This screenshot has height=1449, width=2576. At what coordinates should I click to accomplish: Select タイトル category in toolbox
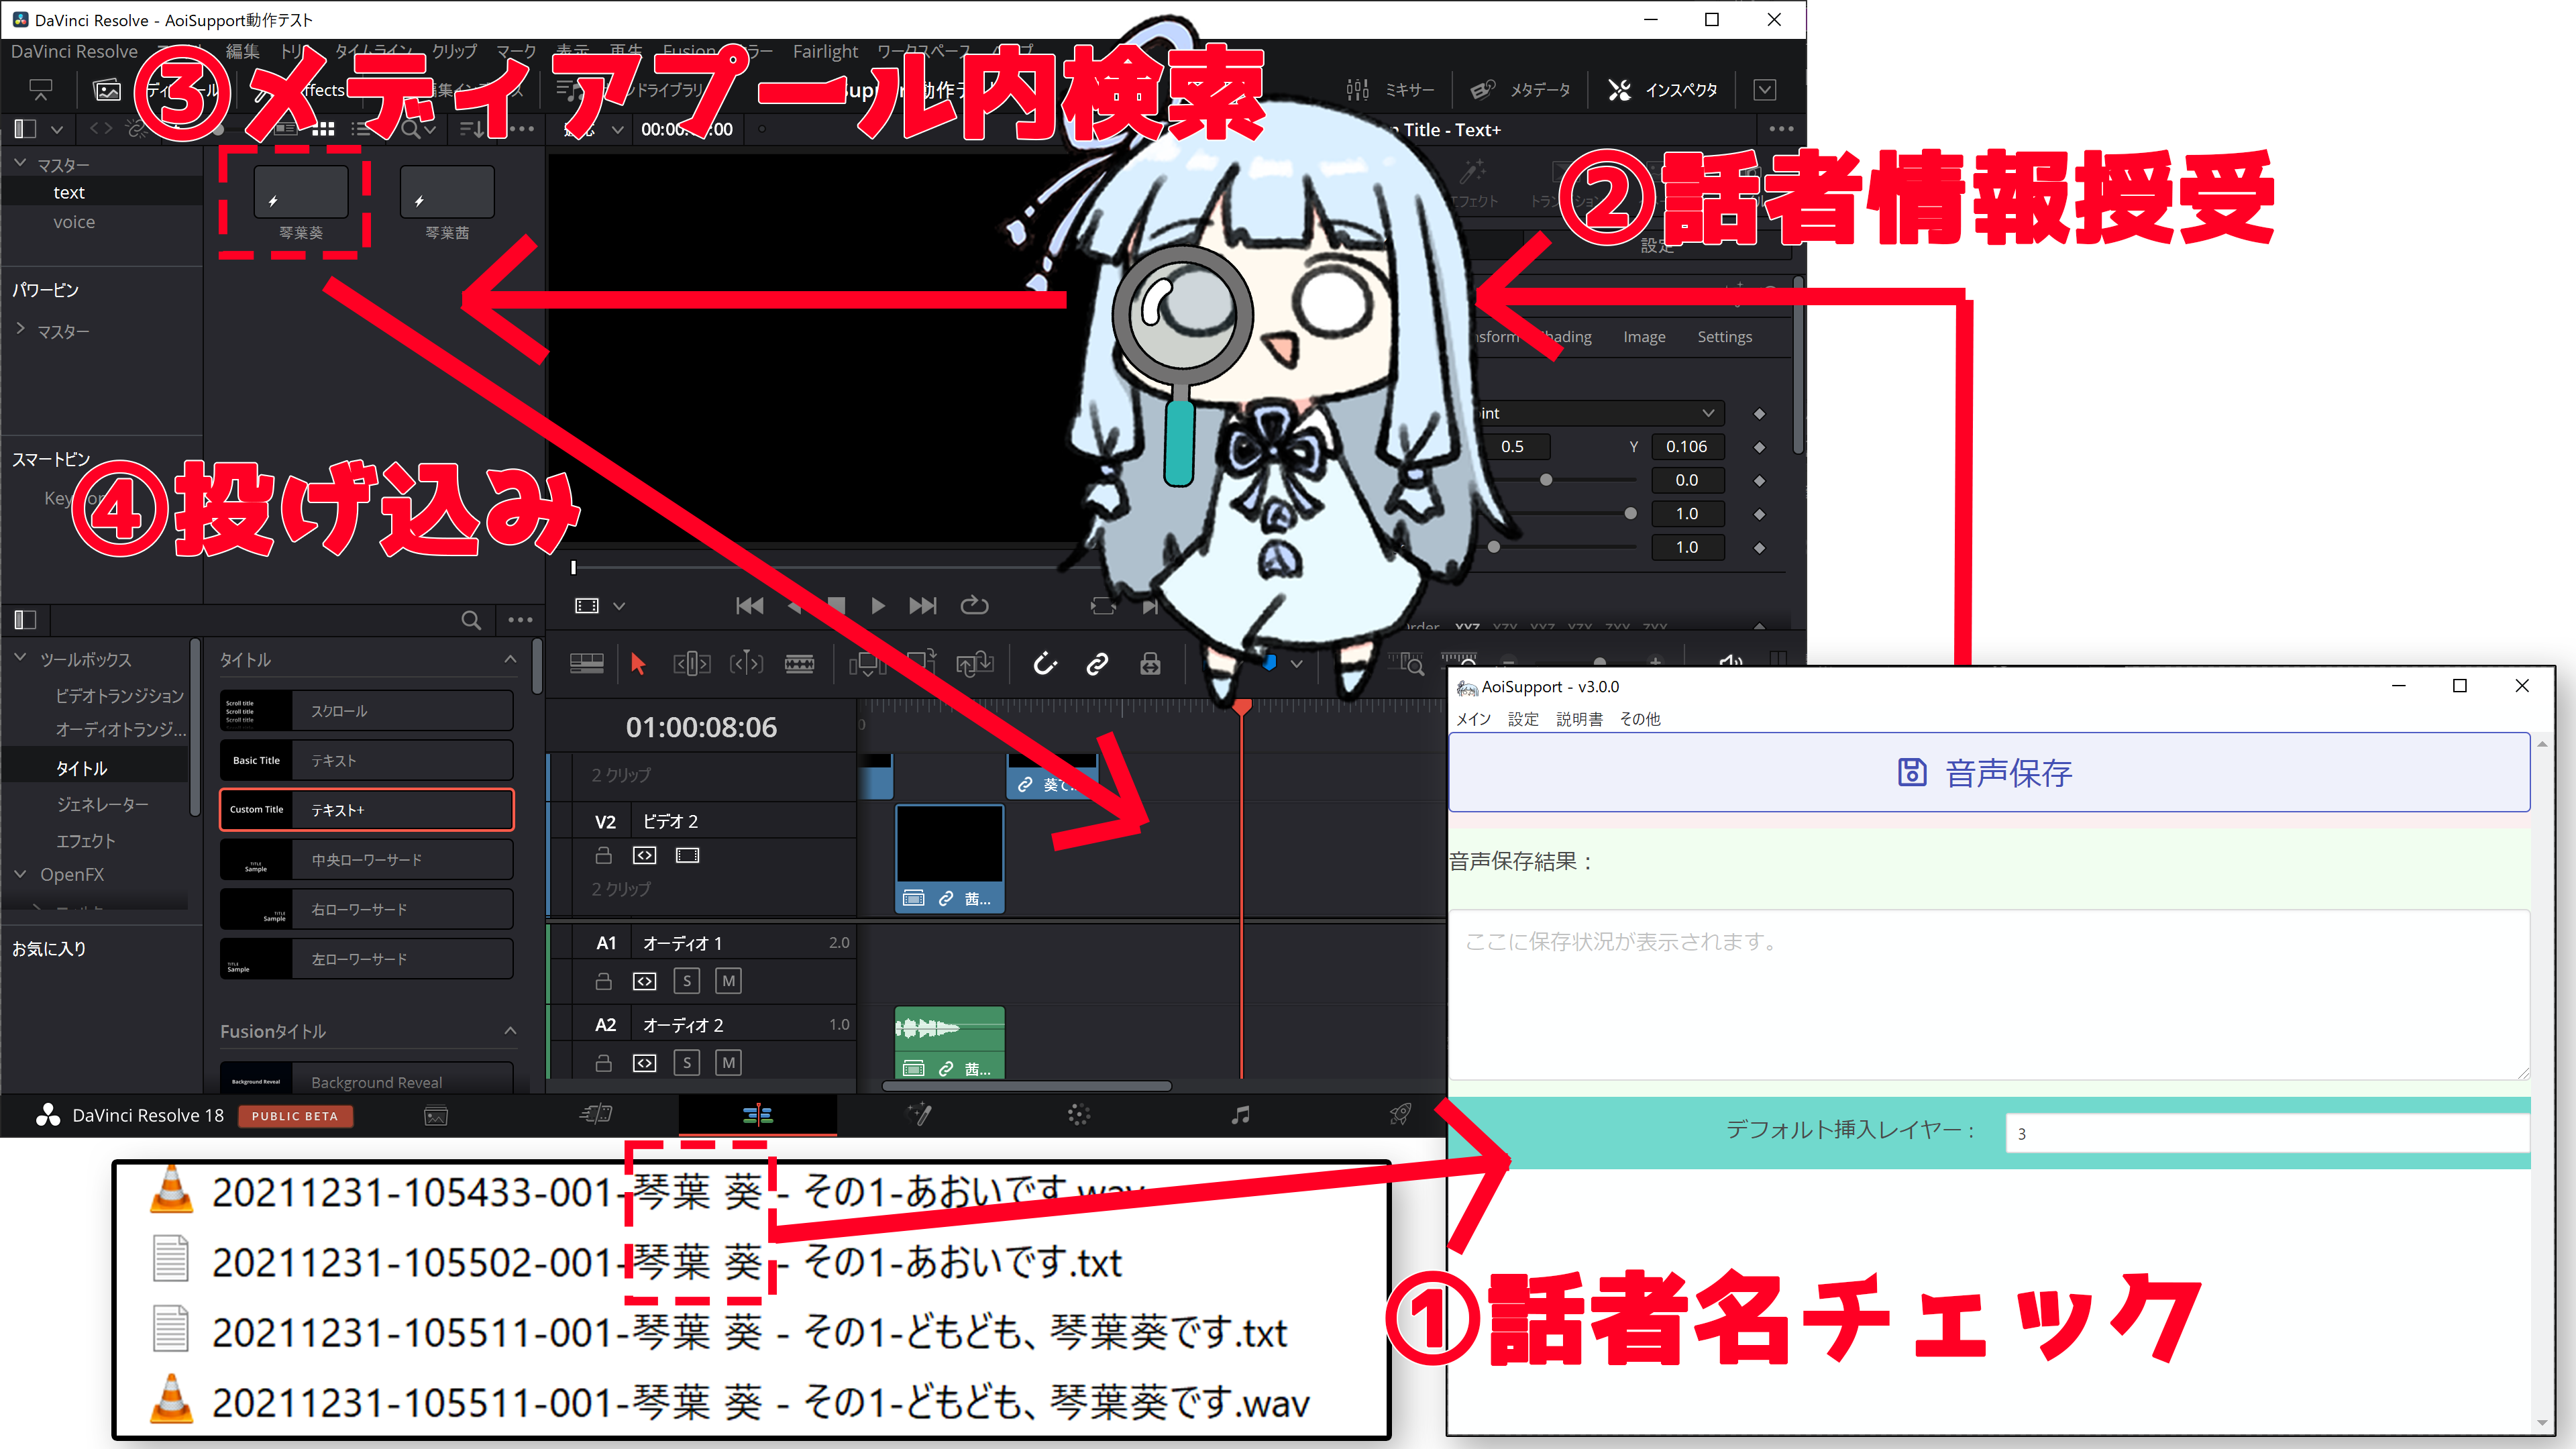pos(81,768)
